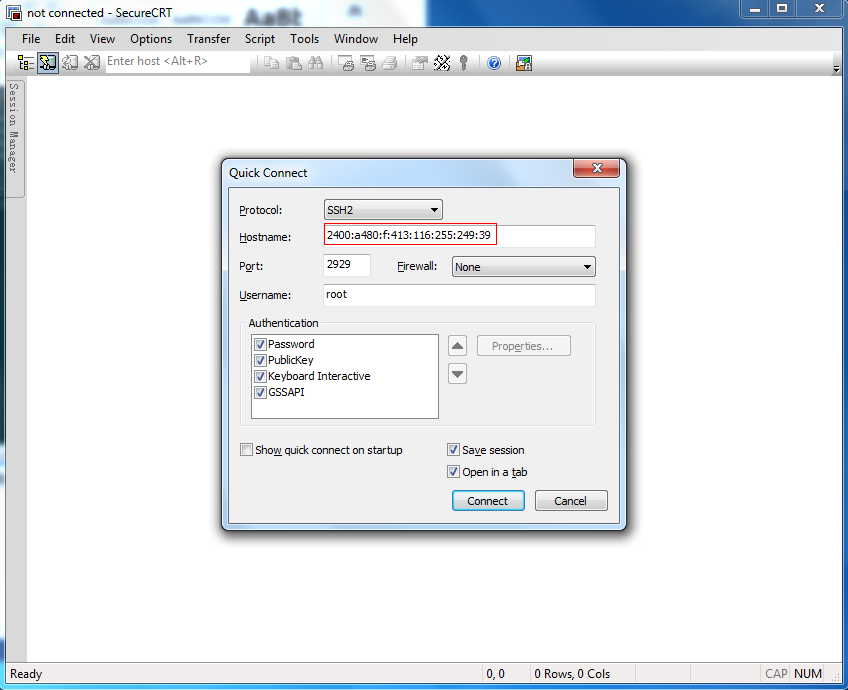Viewport: 848px width, 690px height.
Task: Open the Firewall dropdown list
Action: 523,267
